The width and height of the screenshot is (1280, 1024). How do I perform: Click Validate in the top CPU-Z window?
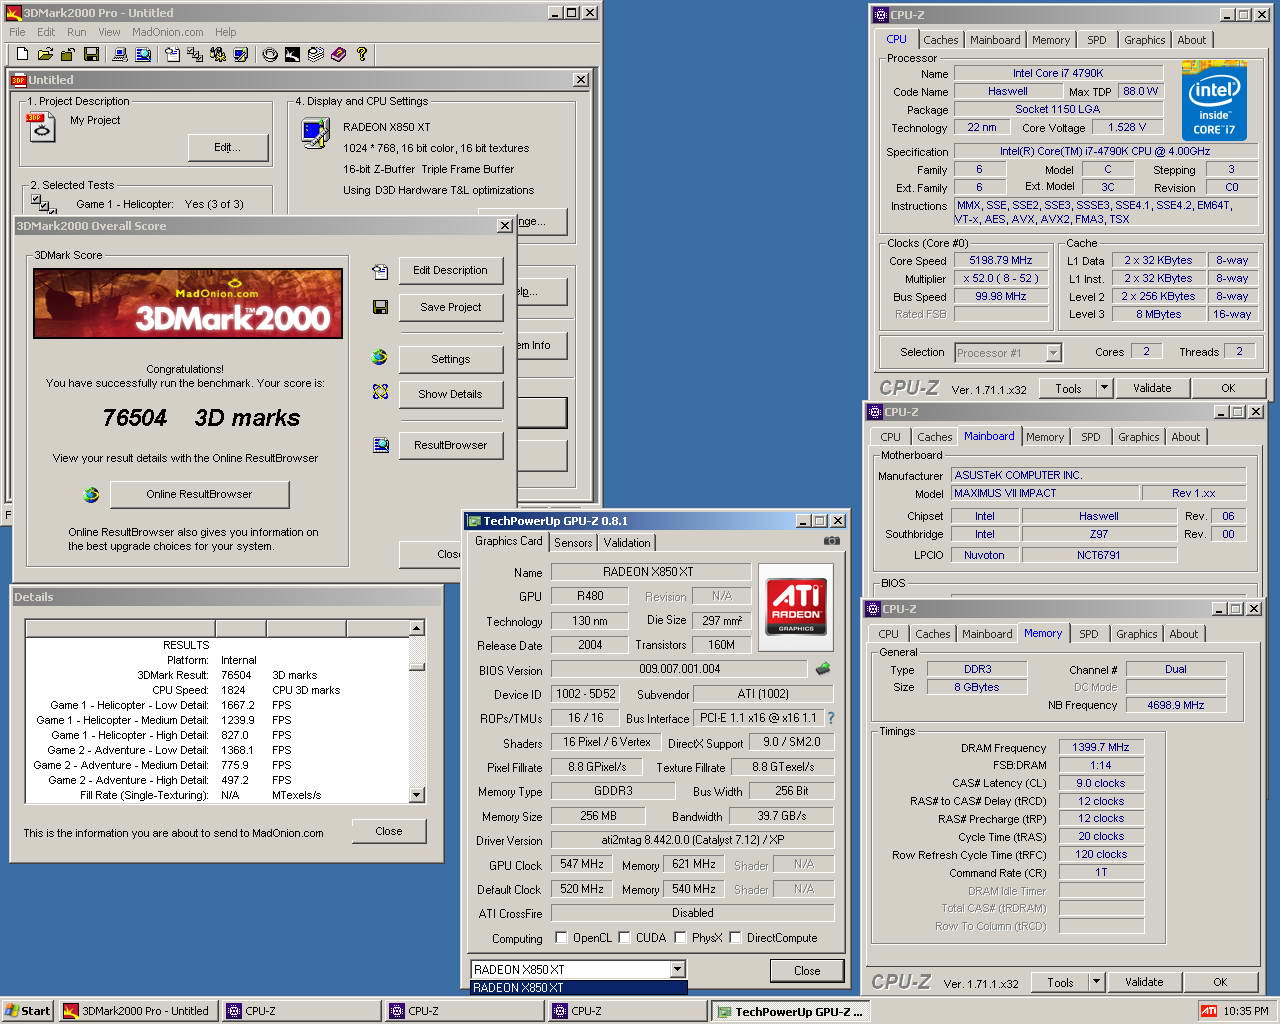click(x=1152, y=388)
